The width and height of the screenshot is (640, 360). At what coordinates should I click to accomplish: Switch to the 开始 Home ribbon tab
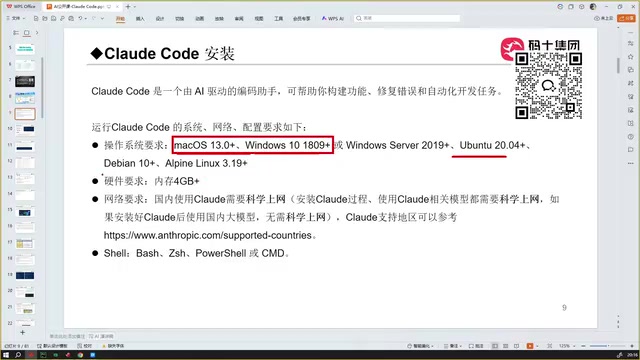(x=120, y=19)
